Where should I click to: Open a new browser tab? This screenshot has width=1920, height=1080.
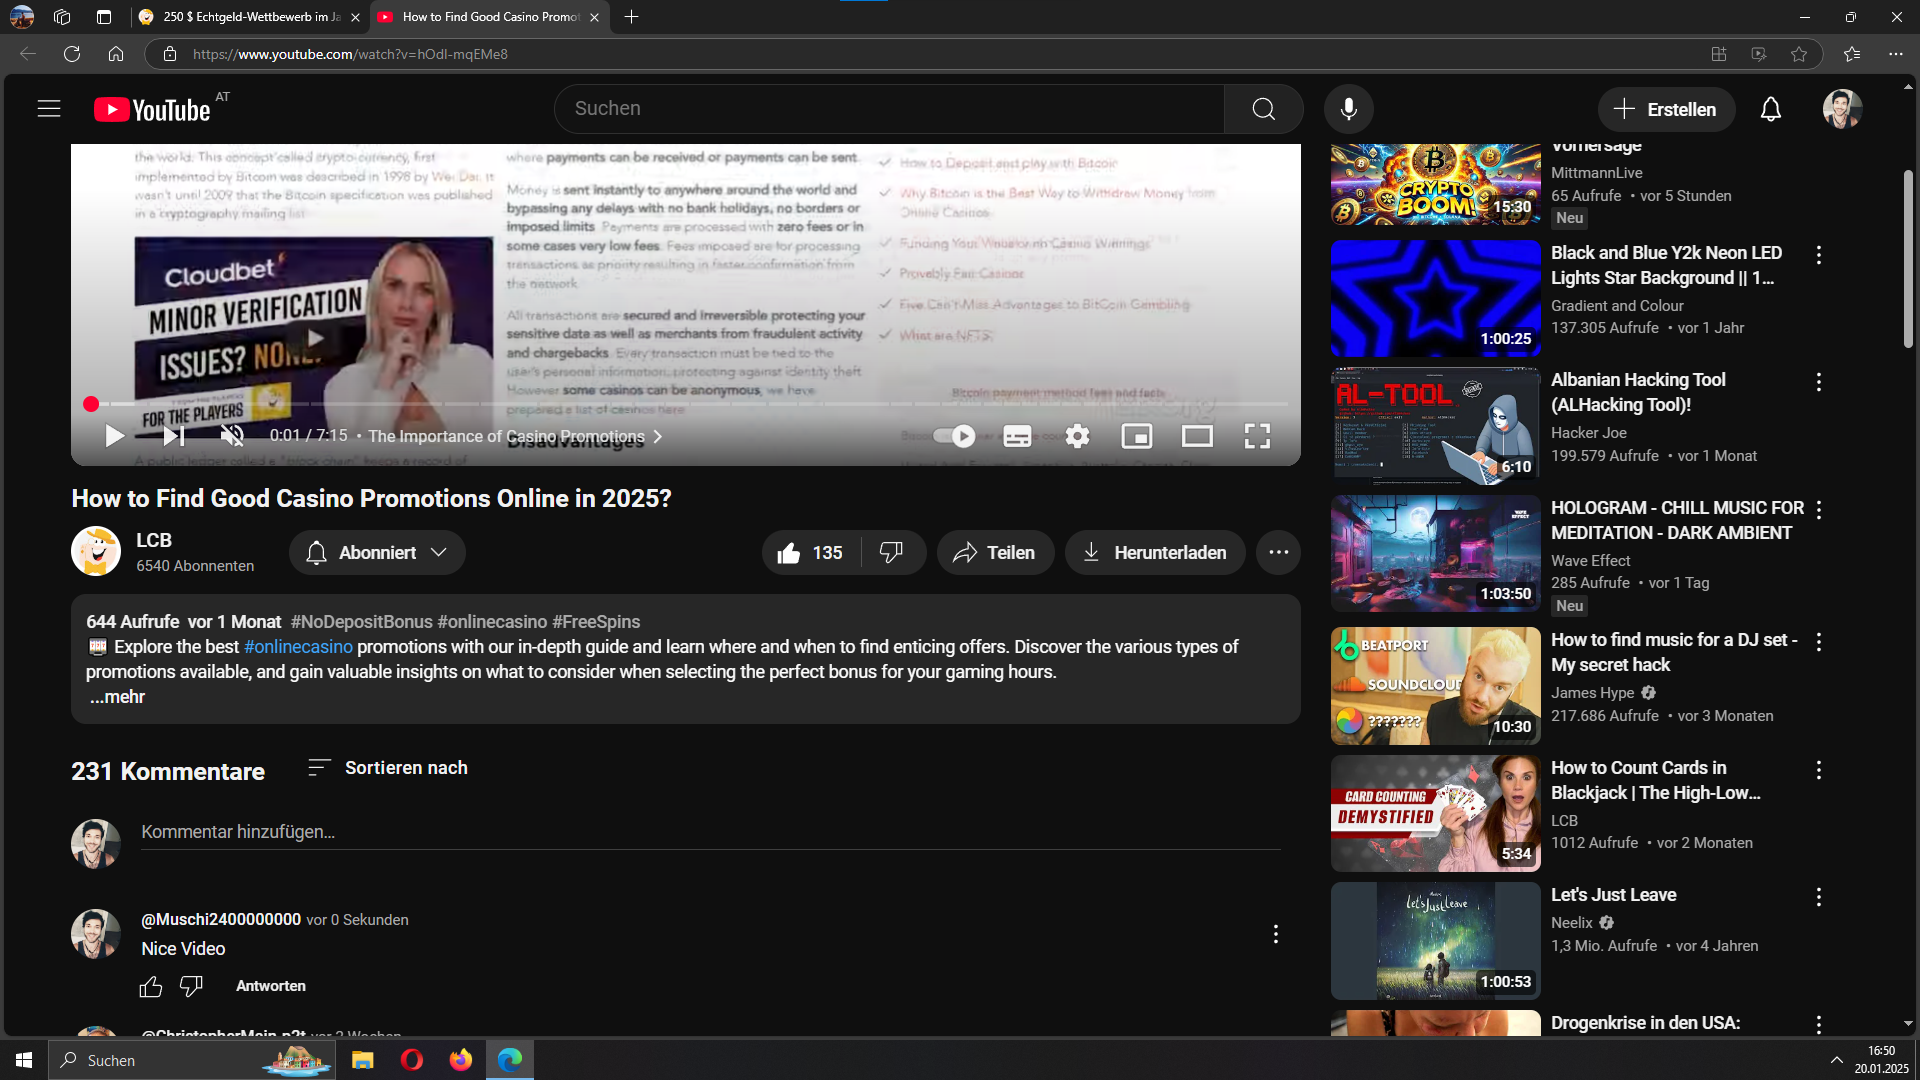tap(631, 17)
